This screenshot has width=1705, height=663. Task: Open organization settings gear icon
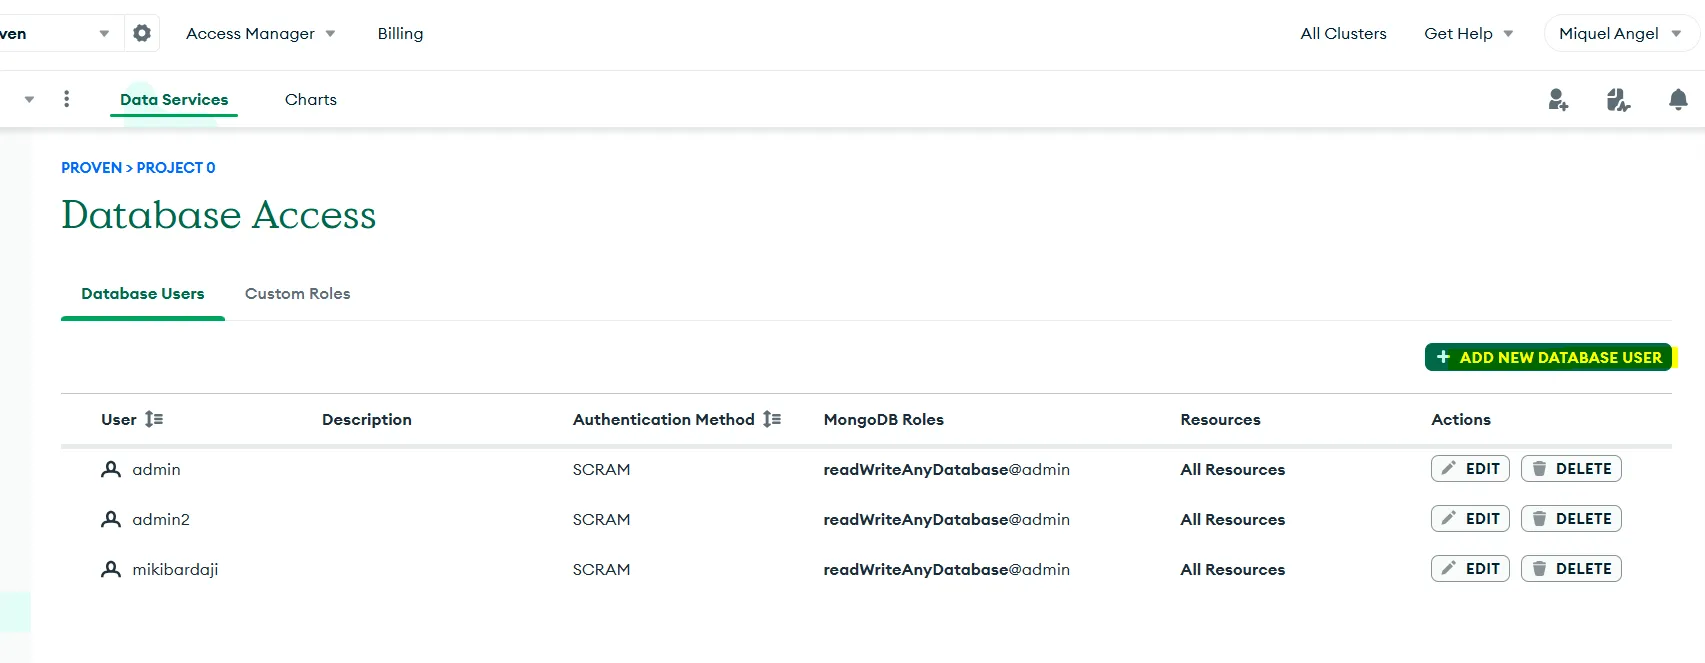click(142, 33)
